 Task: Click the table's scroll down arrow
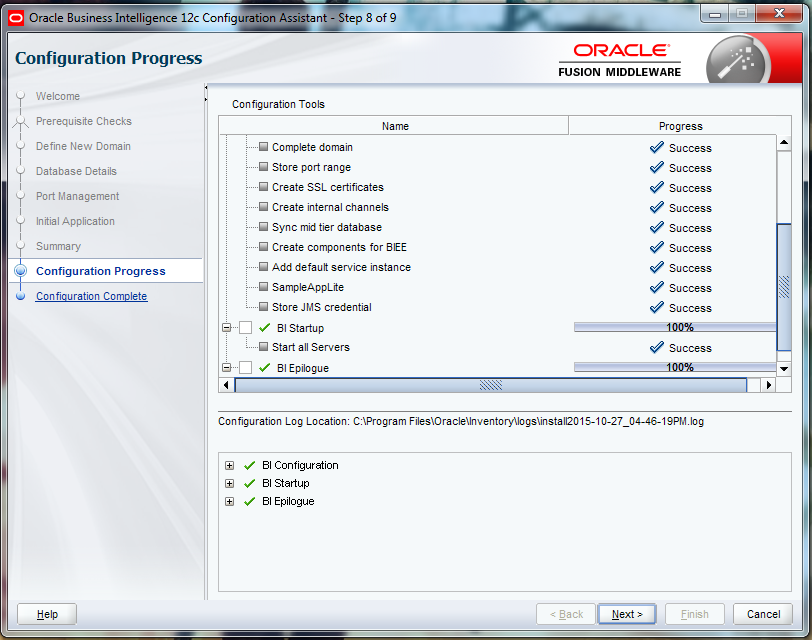784,369
